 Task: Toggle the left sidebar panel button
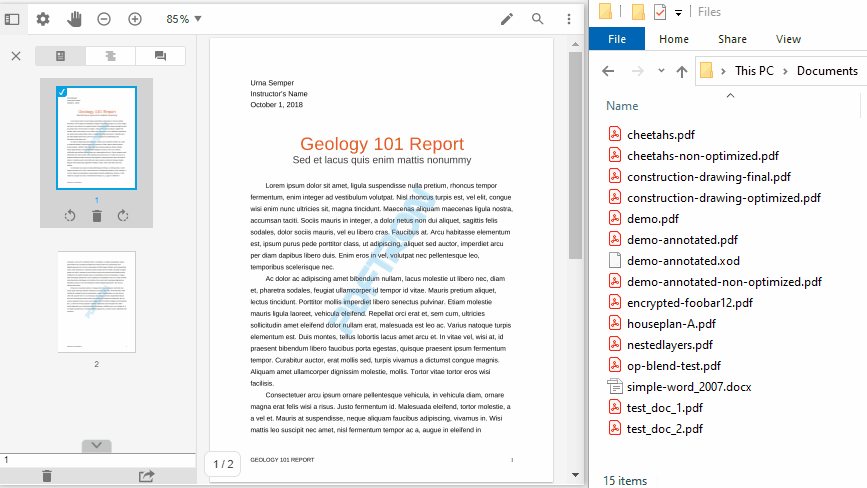[x=12, y=19]
